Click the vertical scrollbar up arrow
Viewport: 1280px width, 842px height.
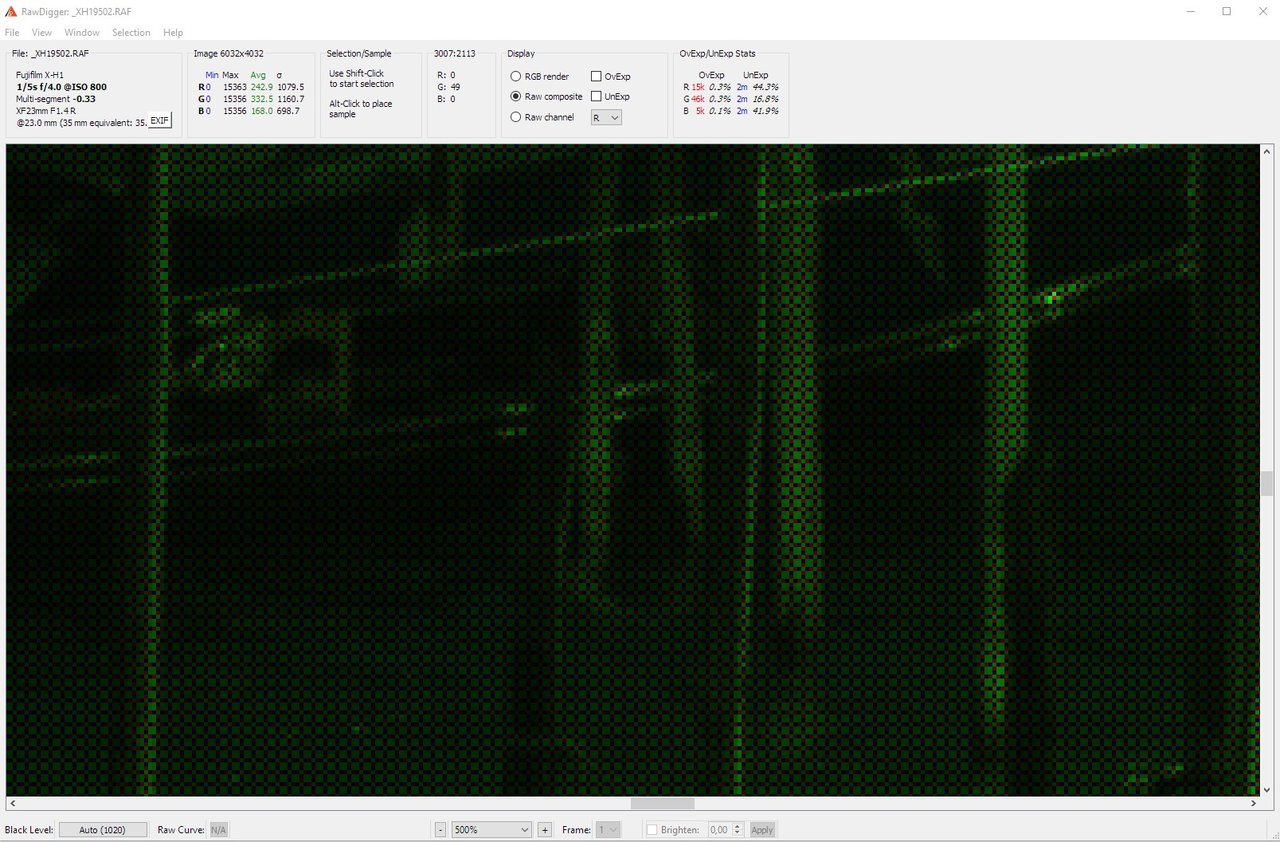tap(1267, 151)
